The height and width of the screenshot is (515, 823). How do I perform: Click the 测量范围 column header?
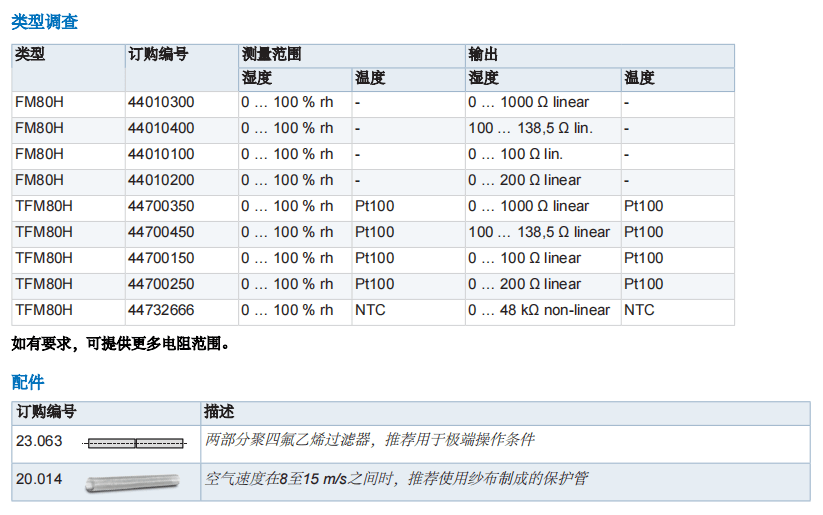pos(272,55)
